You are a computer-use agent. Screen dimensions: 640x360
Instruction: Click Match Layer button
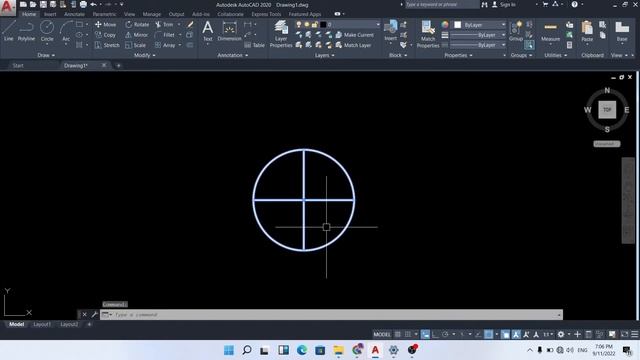353,45
